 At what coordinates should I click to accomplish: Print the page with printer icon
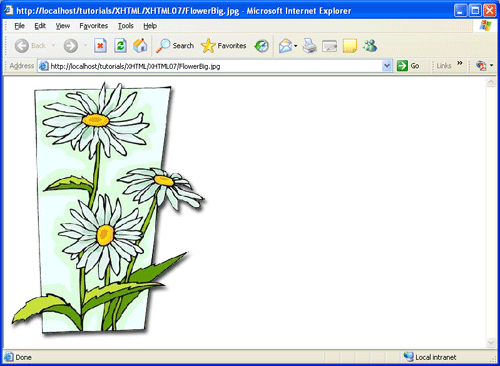point(310,46)
